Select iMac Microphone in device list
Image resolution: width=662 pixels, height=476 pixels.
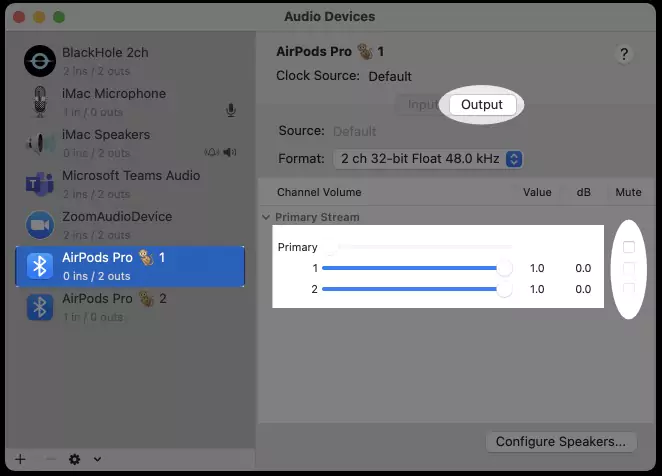click(130, 102)
